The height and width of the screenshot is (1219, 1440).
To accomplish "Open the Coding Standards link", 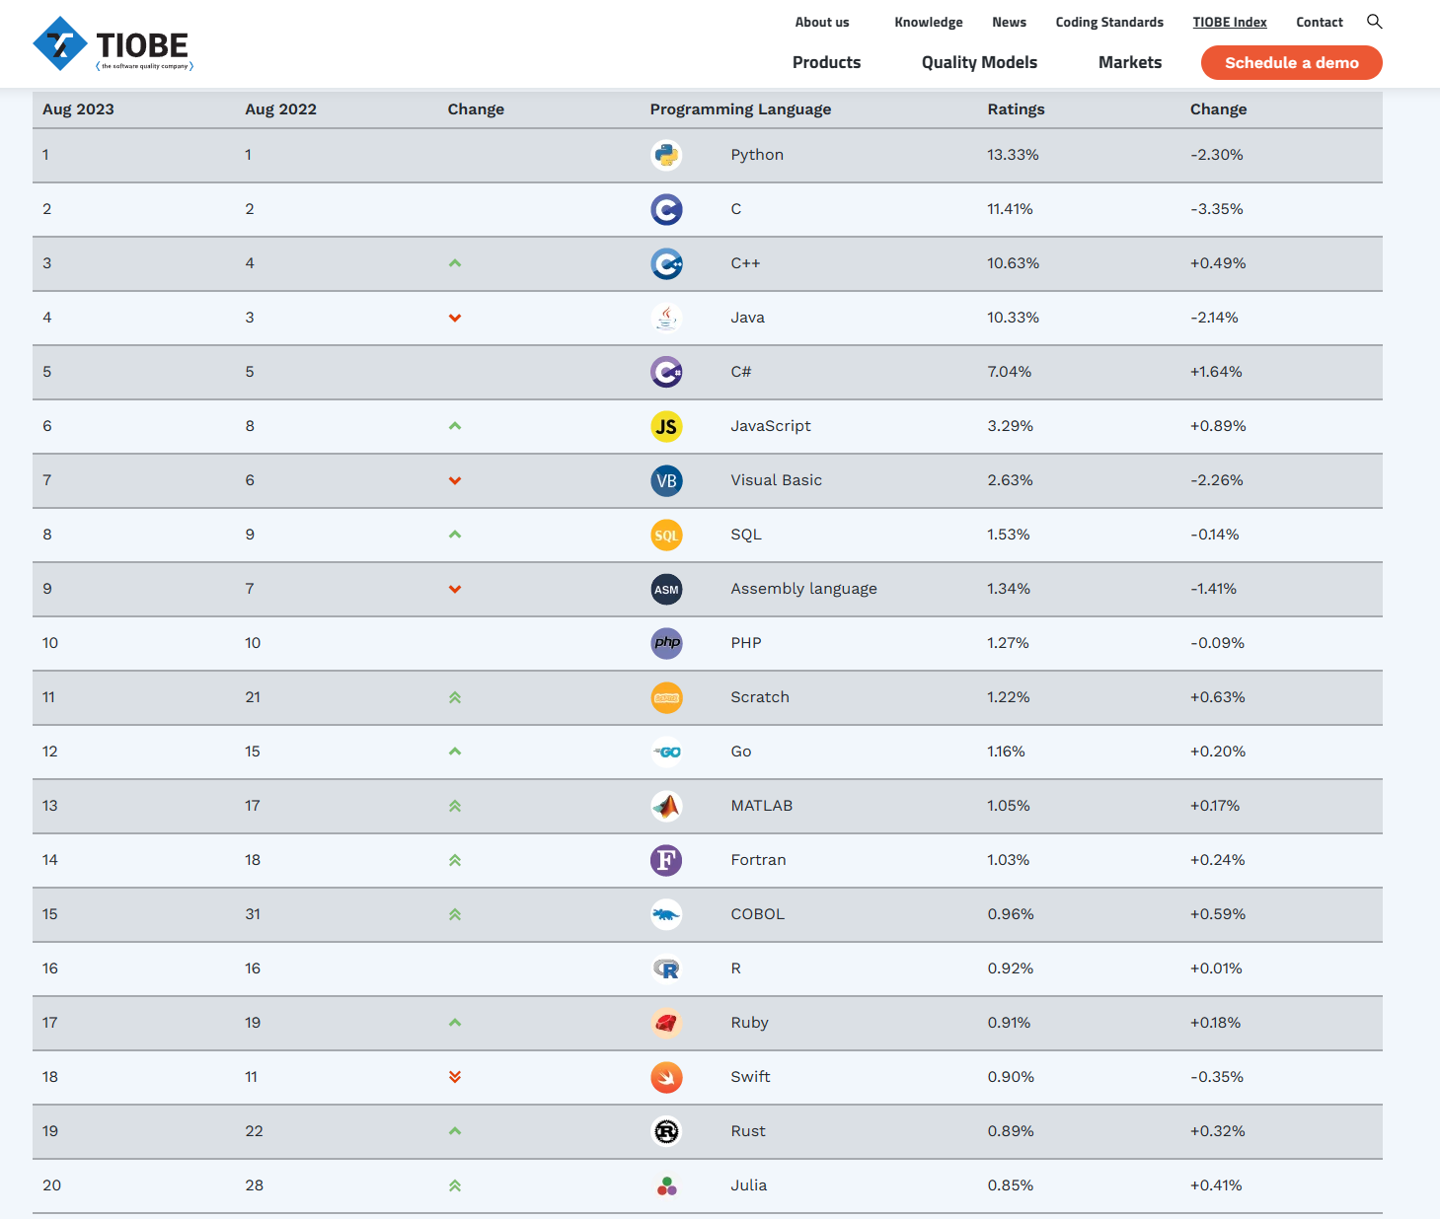I will click(x=1109, y=22).
